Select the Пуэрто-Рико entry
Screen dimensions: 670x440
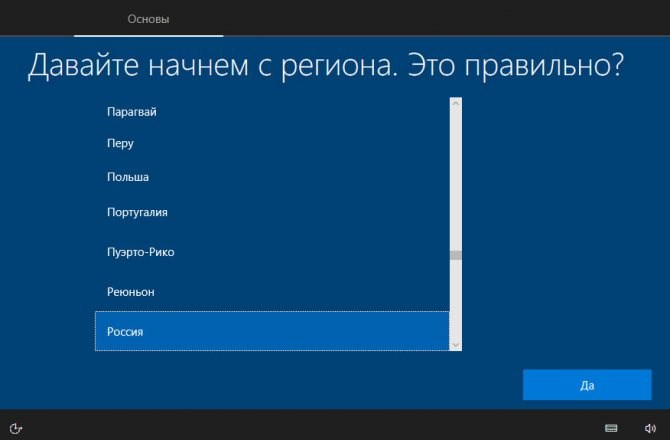272,252
